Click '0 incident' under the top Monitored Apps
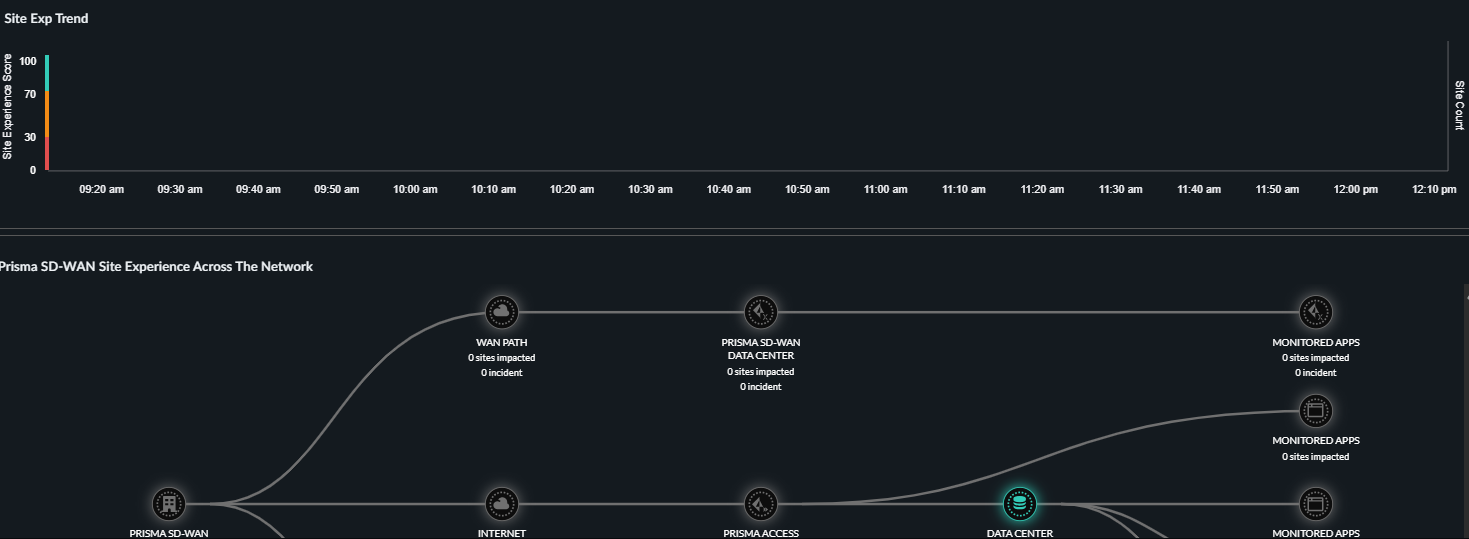This screenshot has width=1469, height=539. (x=1315, y=372)
